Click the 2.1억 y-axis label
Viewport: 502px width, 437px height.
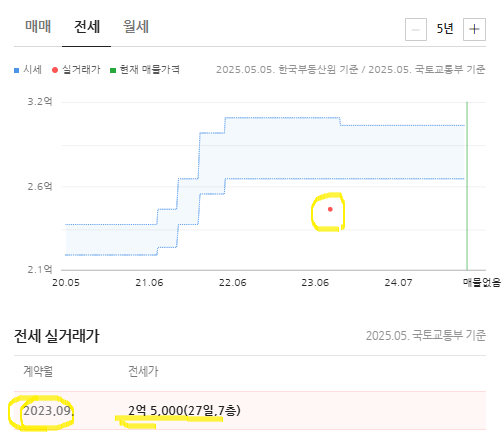(x=40, y=269)
